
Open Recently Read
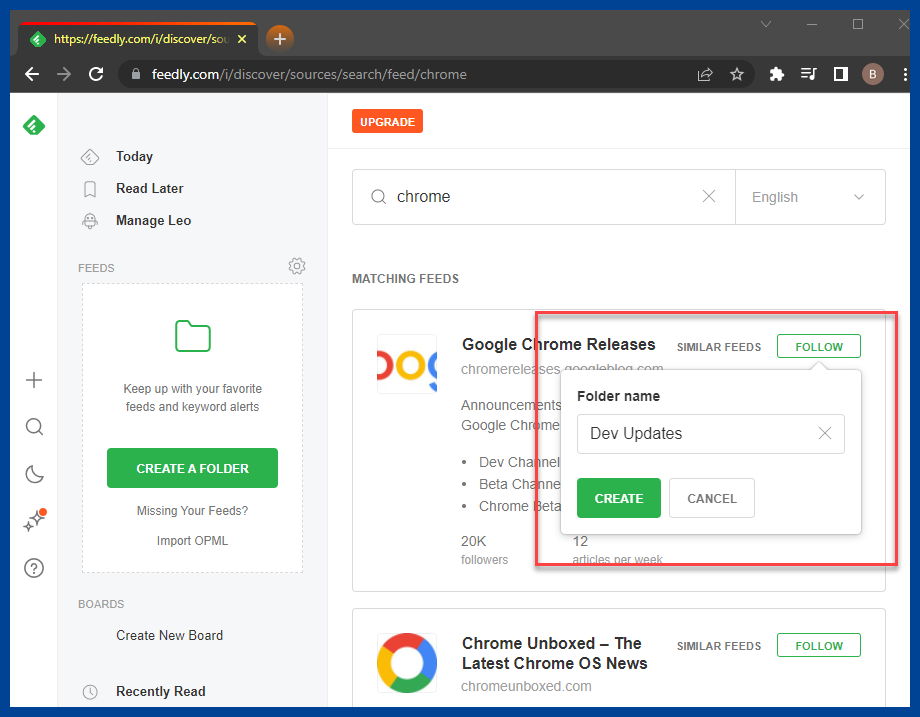161,692
